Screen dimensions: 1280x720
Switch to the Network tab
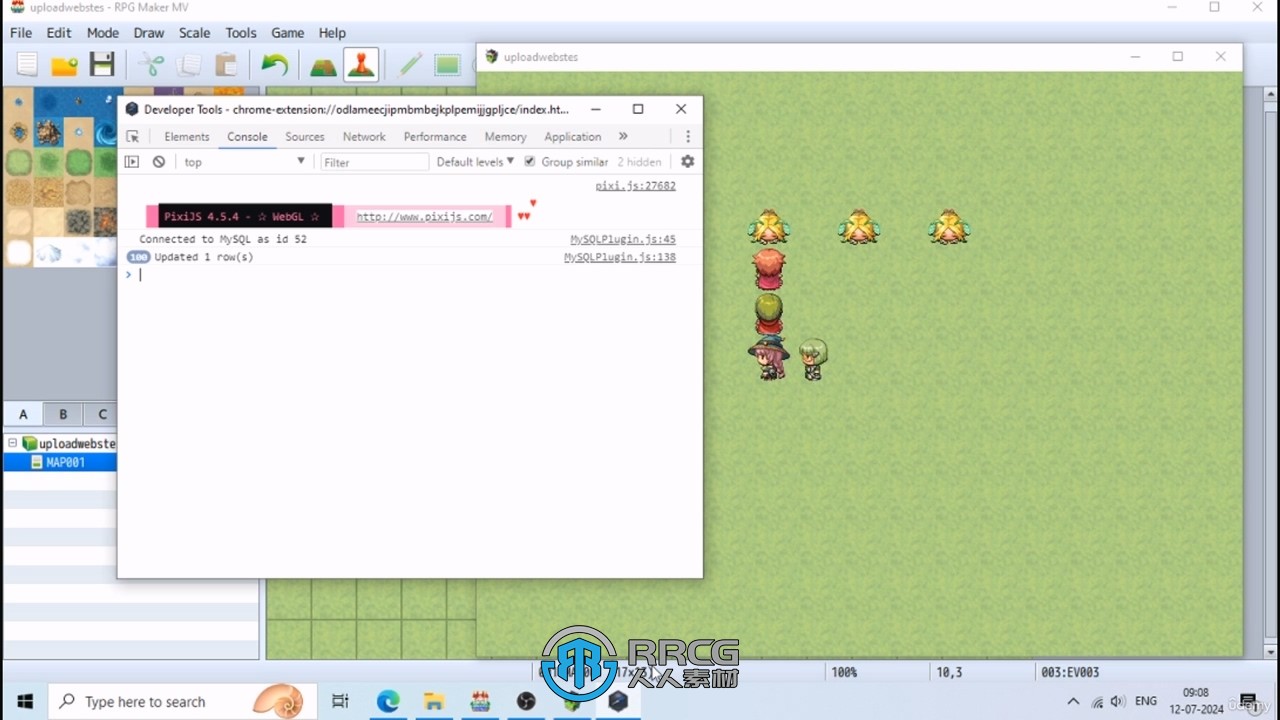coord(364,137)
